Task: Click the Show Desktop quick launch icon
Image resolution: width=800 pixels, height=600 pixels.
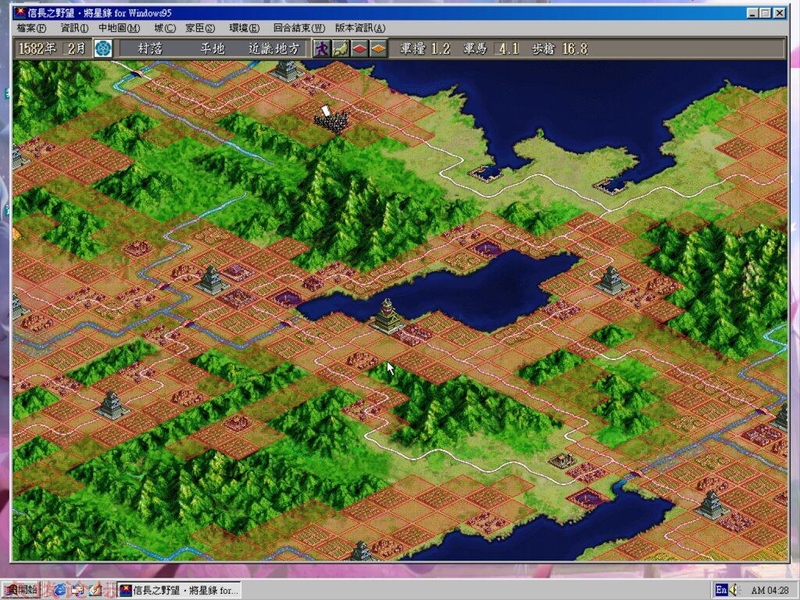Action: [78, 590]
